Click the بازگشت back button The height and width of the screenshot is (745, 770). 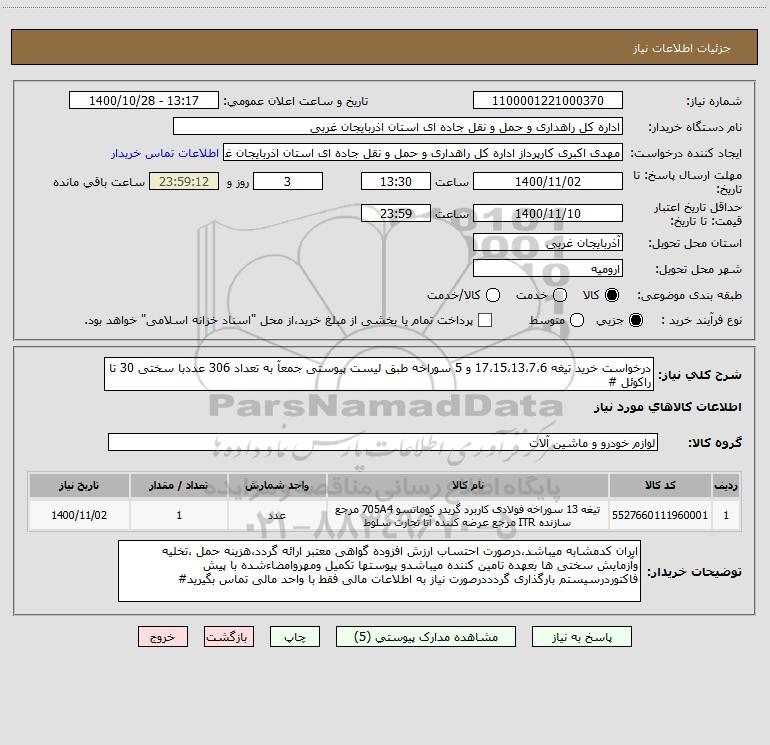[229, 637]
